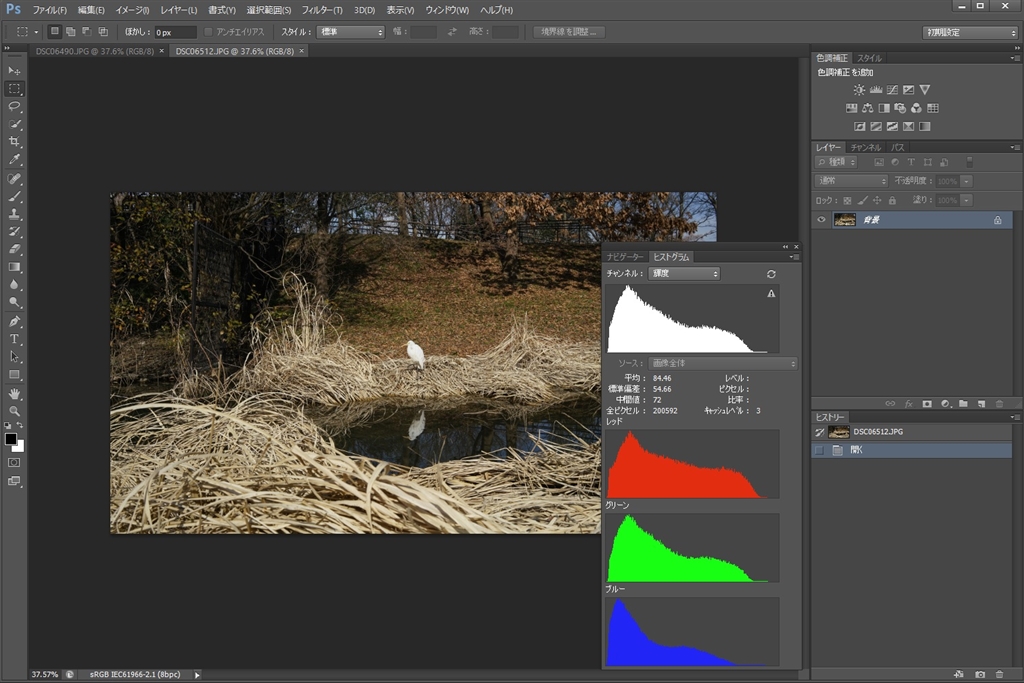Click the ぼかし feather input field
The image size is (1024, 683).
(174, 32)
